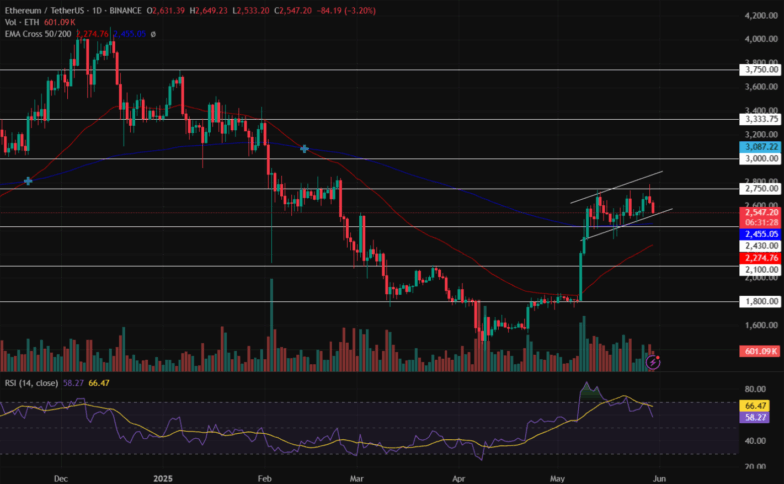This screenshot has width=784, height=484.
Task: Click the 4,000.00 price axis tick
Action: [x=761, y=39]
